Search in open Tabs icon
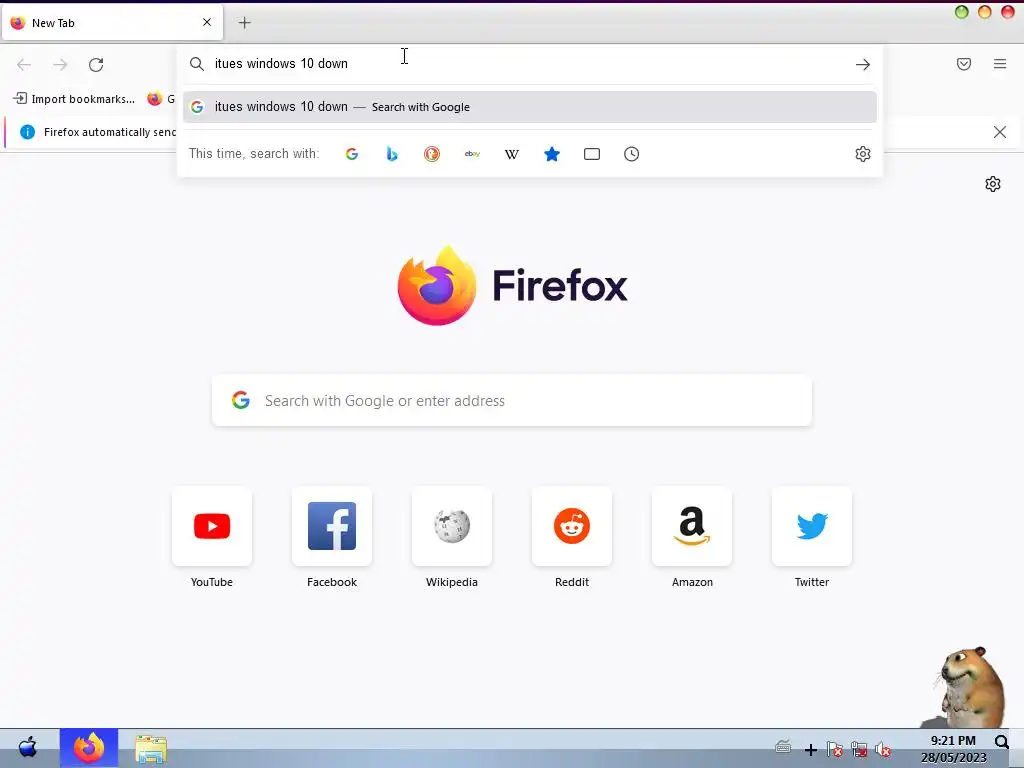Screen dimensions: 1024x768 [592, 154]
